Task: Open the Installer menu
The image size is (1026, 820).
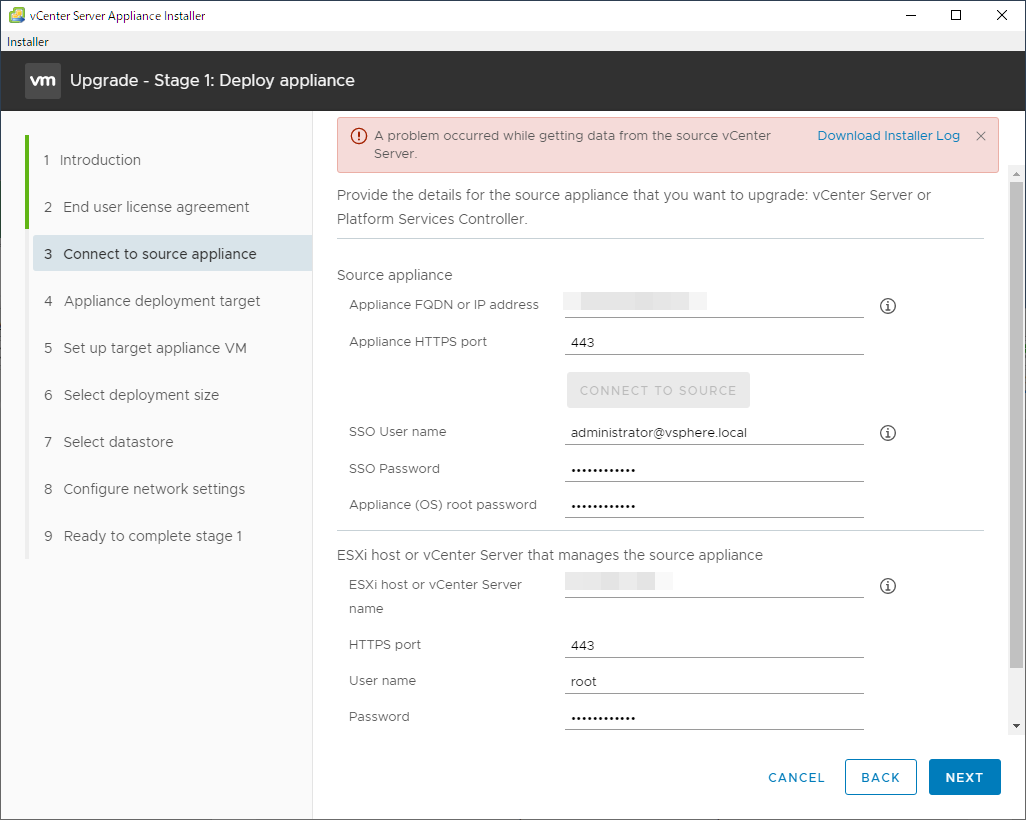Action: pyautogui.click(x=28, y=42)
